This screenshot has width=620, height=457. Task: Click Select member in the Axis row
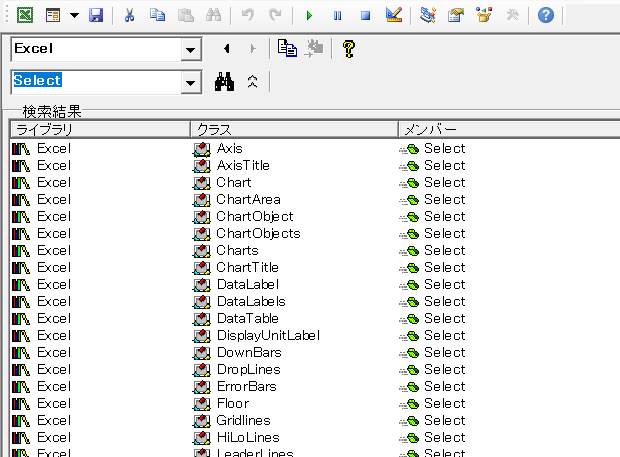(x=445, y=149)
